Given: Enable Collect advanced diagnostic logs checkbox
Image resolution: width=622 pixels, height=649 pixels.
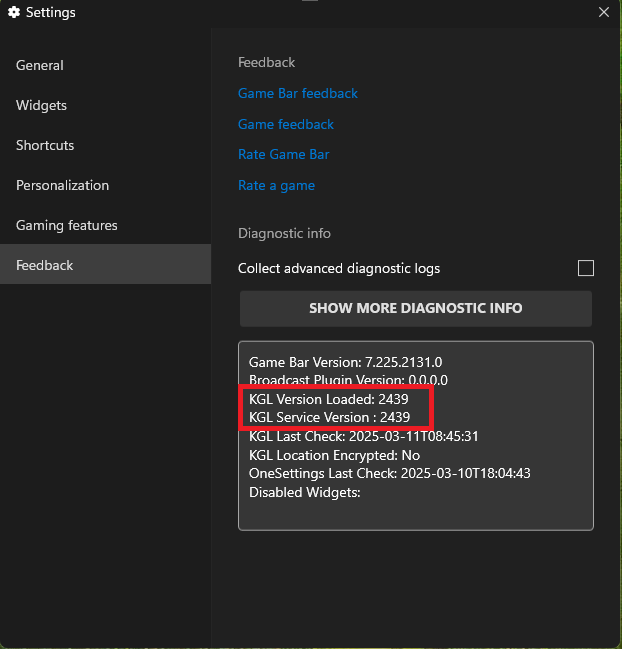Looking at the screenshot, I should coord(586,268).
